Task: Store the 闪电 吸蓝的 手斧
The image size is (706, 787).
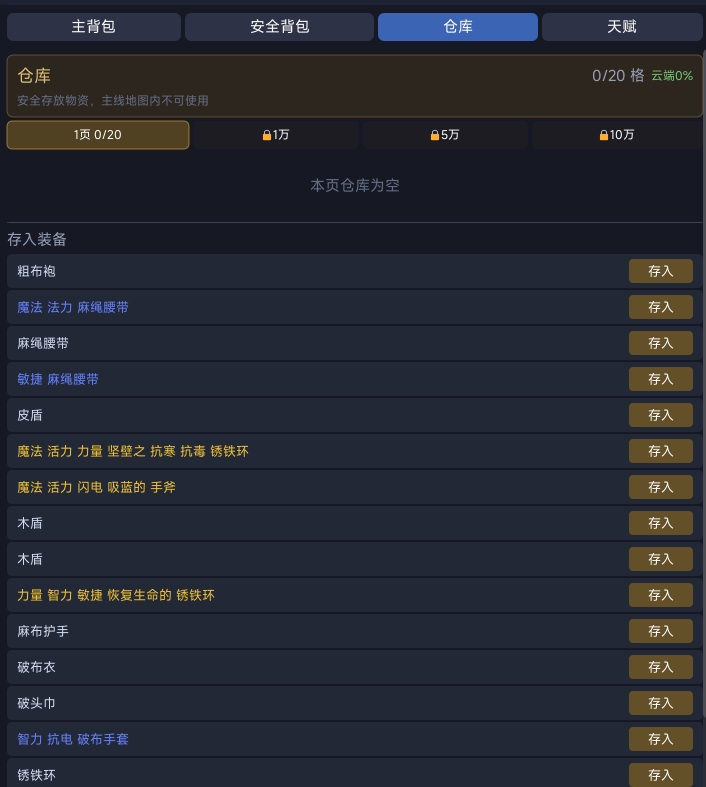Action: (x=660, y=487)
